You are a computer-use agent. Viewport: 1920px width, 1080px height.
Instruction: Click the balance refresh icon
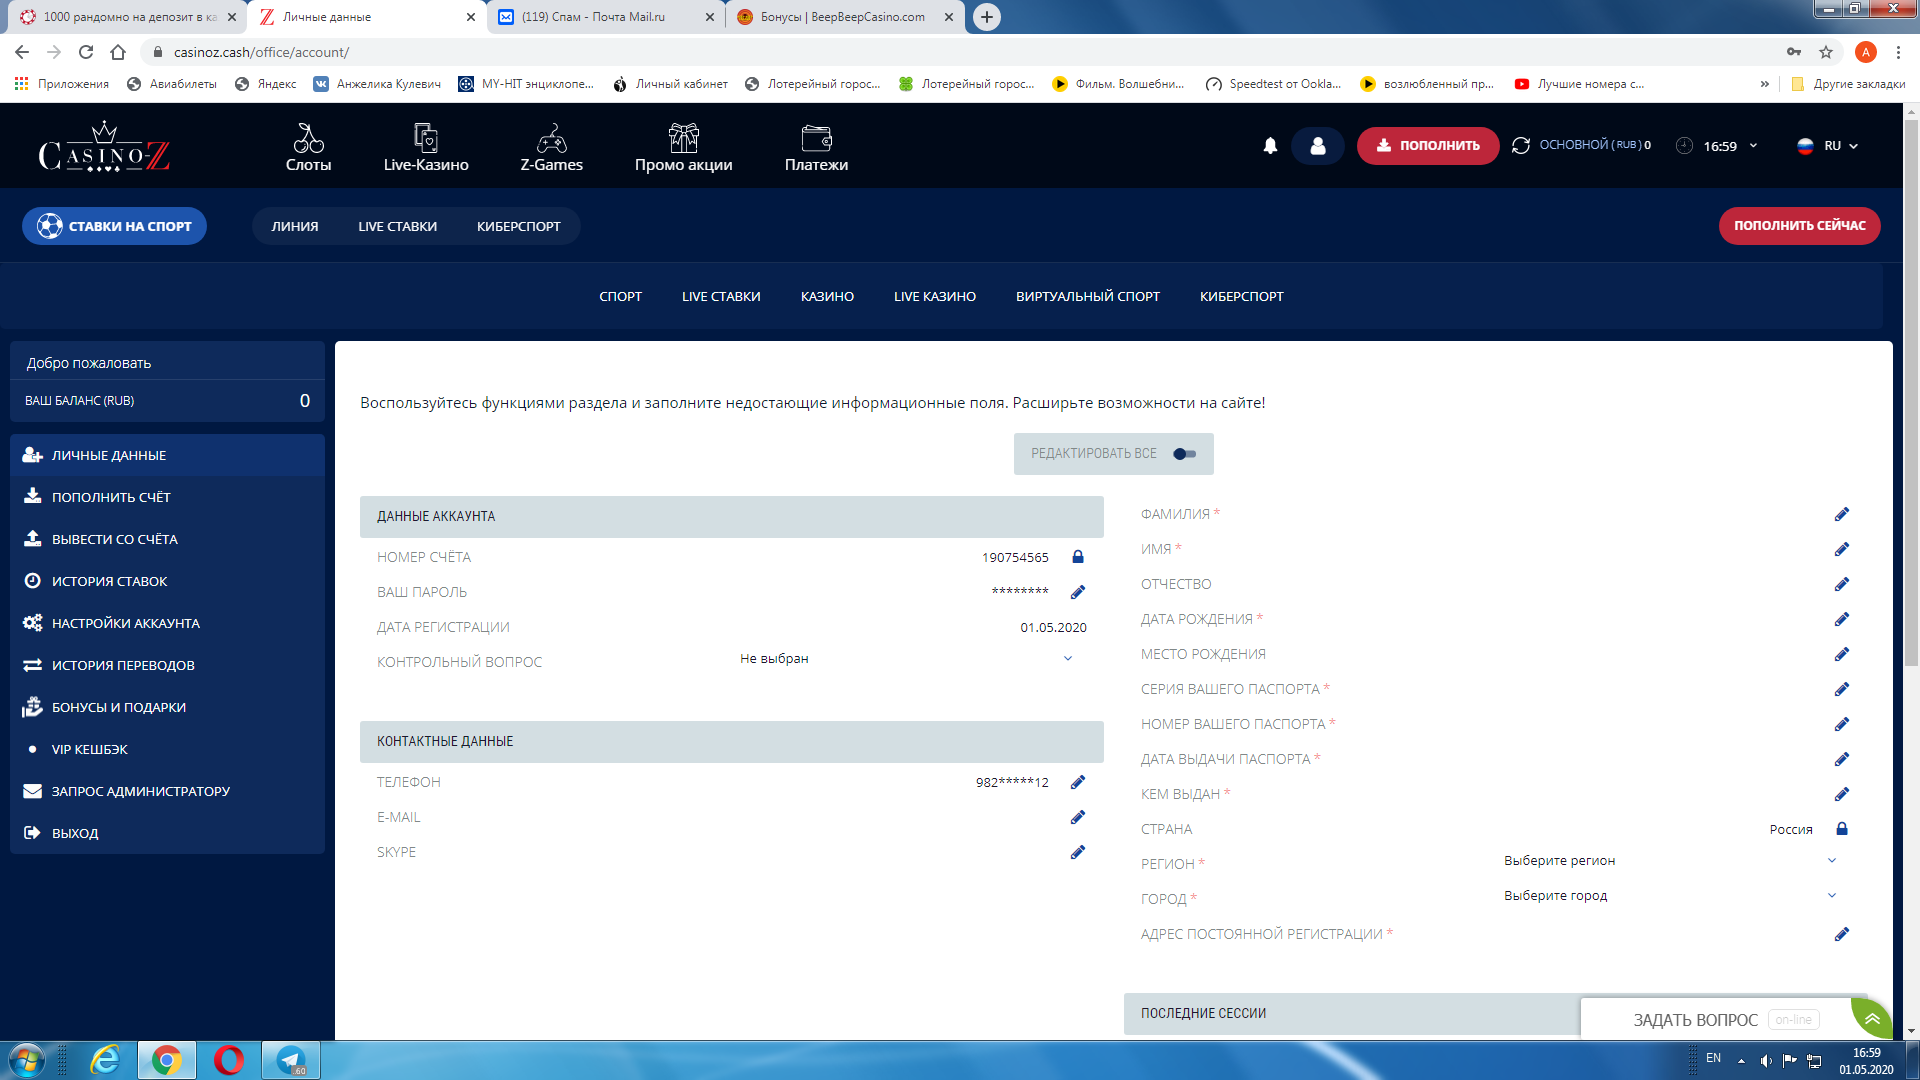pos(1521,146)
